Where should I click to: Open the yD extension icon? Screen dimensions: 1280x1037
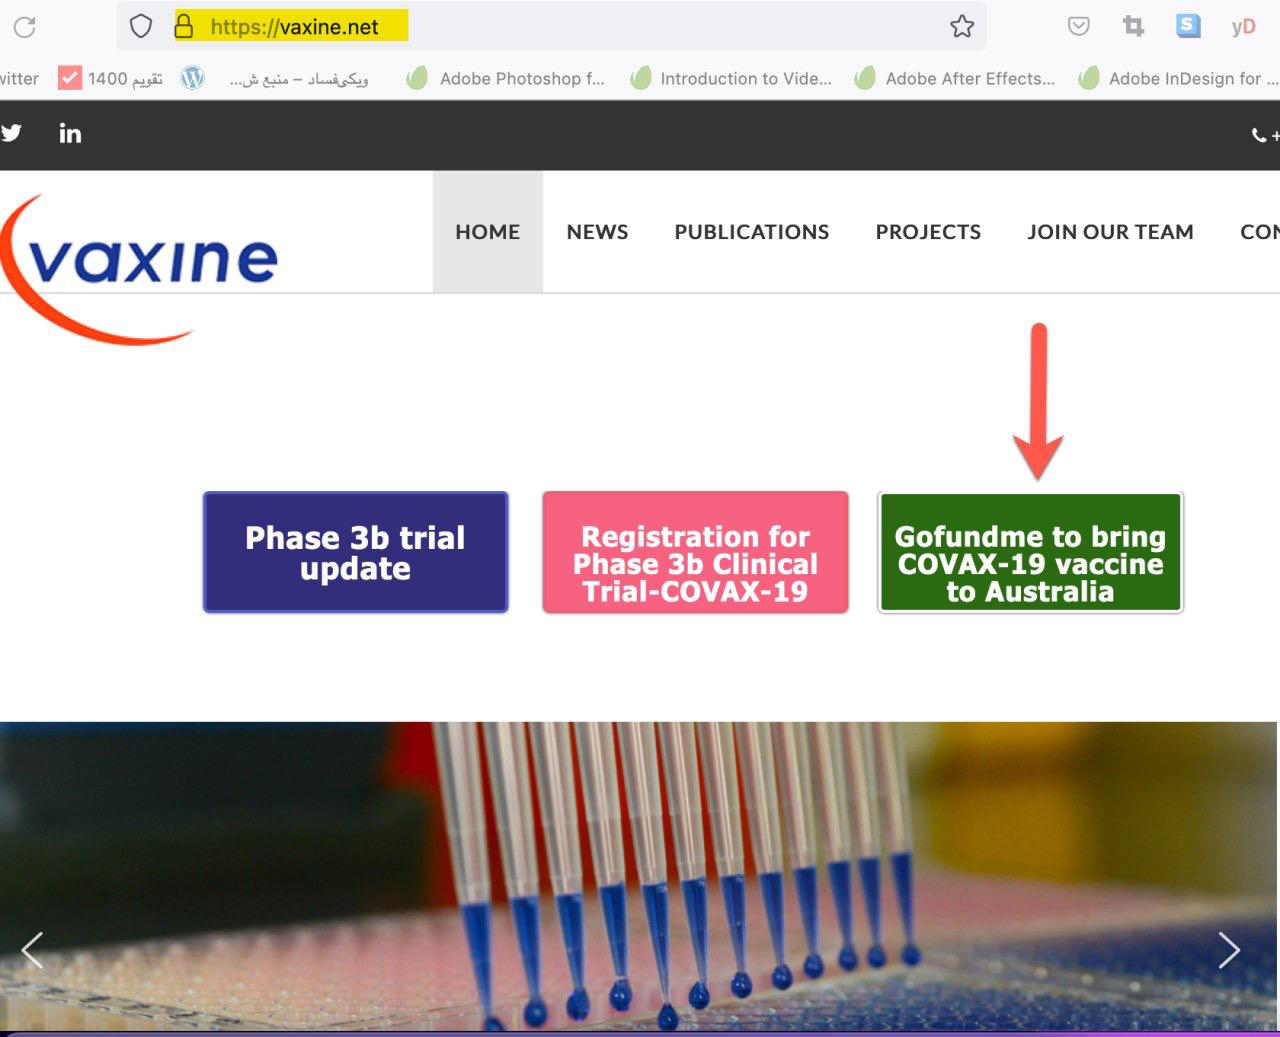[x=1243, y=27]
